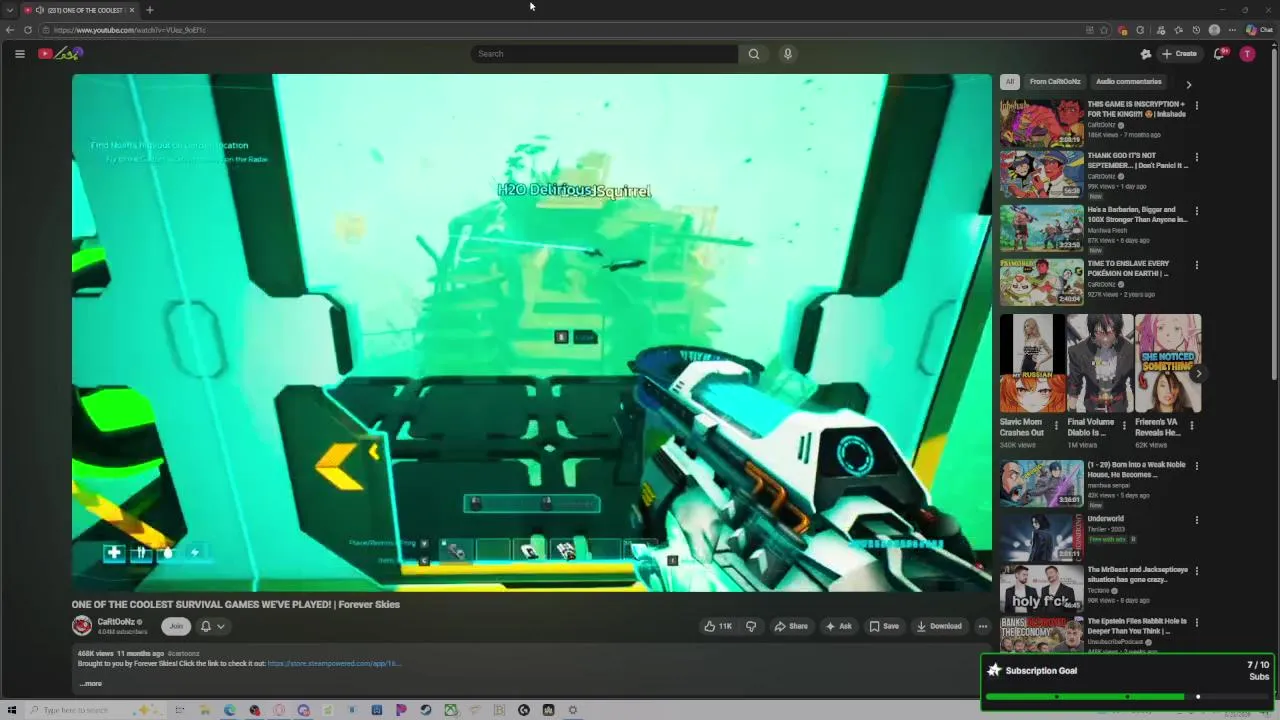Open options for Barbarian manhwa video
The height and width of the screenshot is (720, 1280).
[1196, 211]
